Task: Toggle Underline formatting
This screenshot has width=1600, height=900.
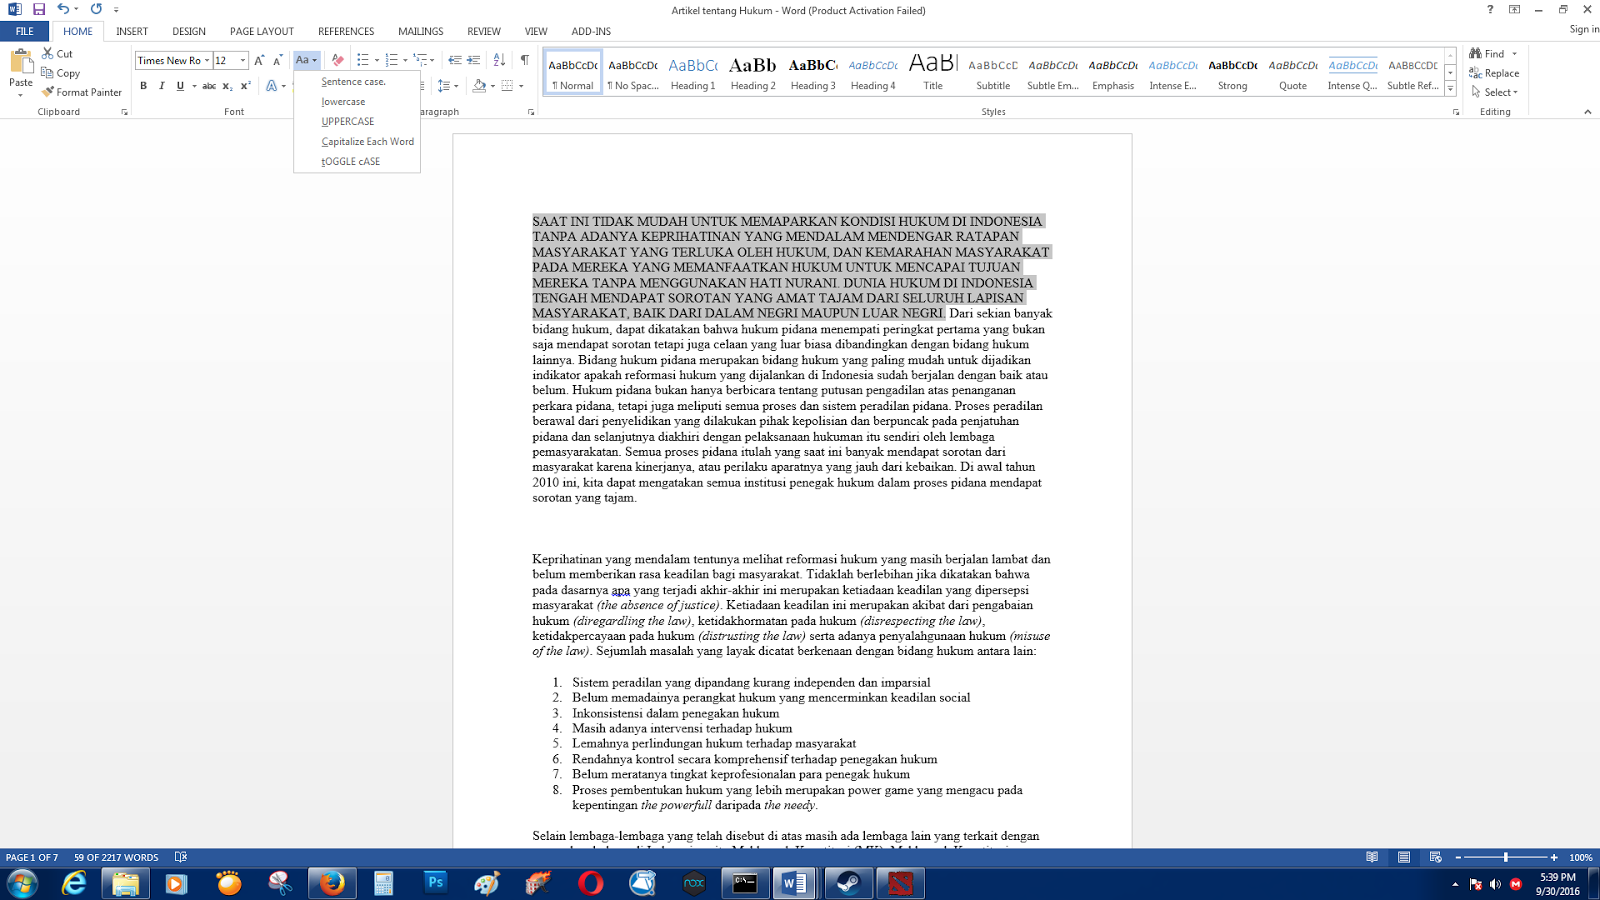Action: [x=180, y=86]
